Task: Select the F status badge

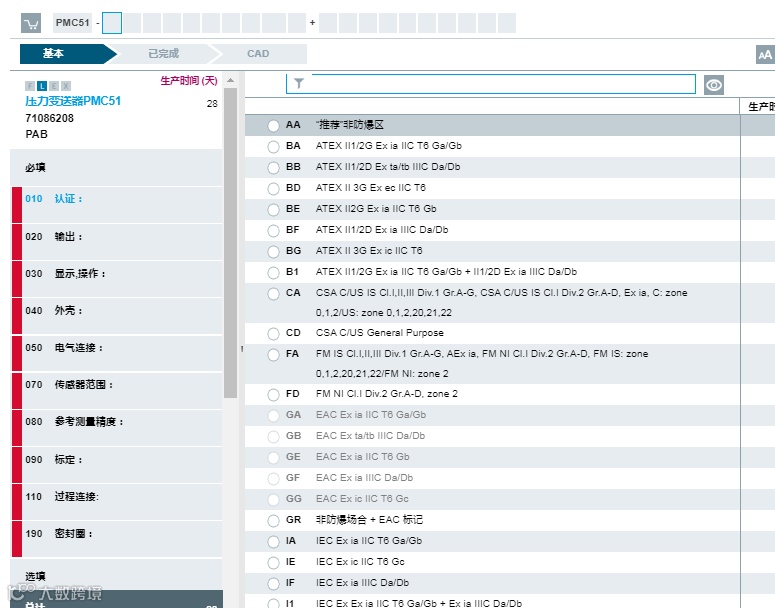Action: pyautogui.click(x=30, y=86)
